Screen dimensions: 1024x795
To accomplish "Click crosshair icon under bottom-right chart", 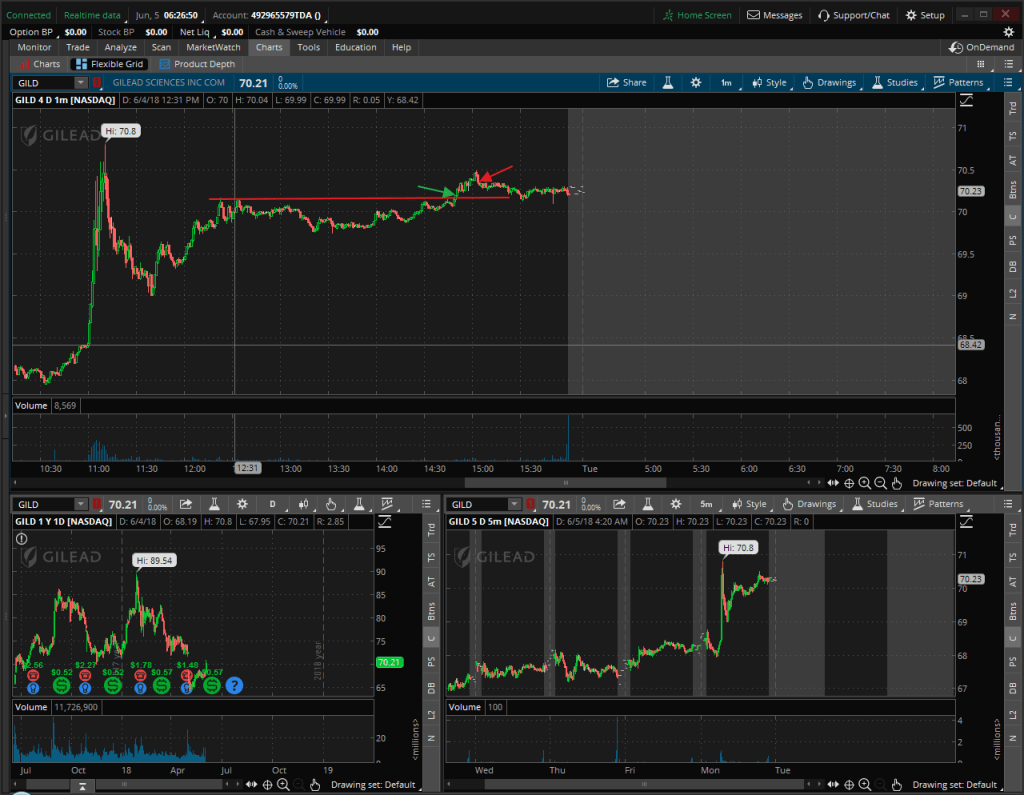I will click(x=849, y=785).
